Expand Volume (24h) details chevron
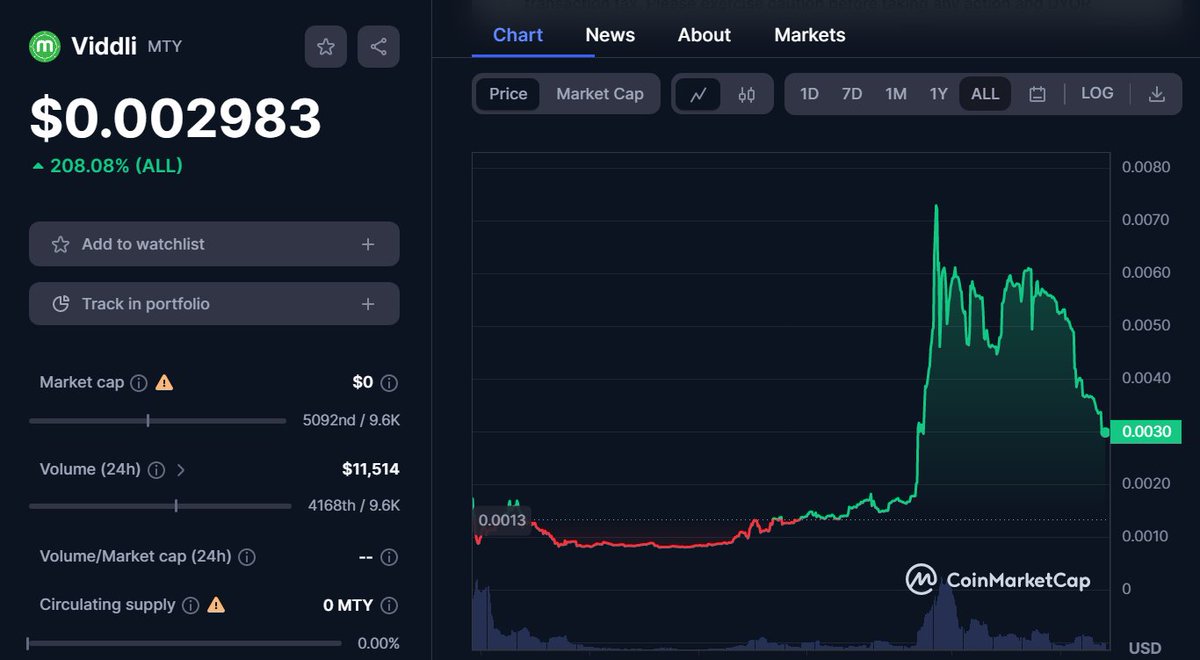This screenshot has height=660, width=1200. click(181, 470)
